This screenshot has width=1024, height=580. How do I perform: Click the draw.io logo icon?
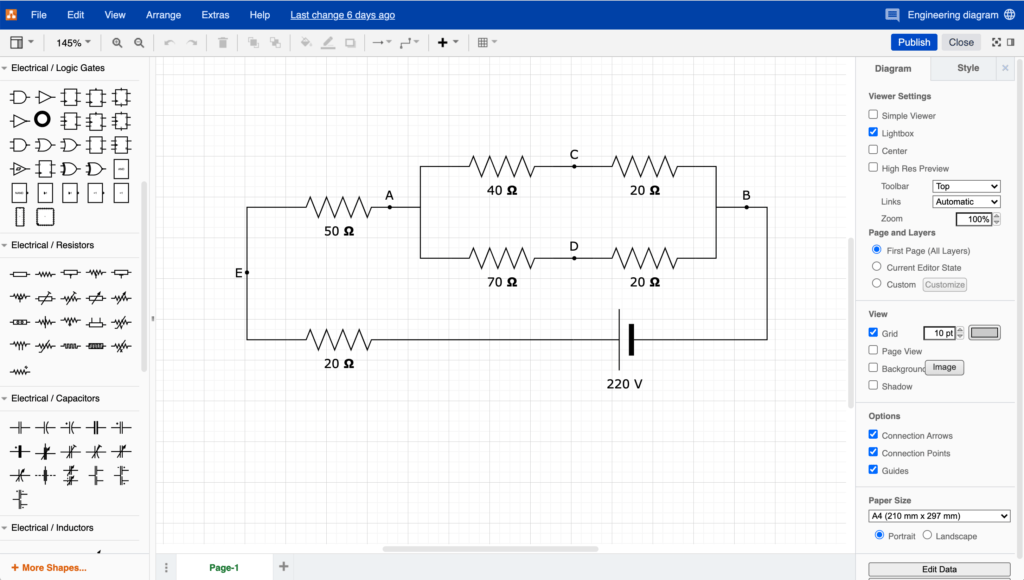[11, 14]
